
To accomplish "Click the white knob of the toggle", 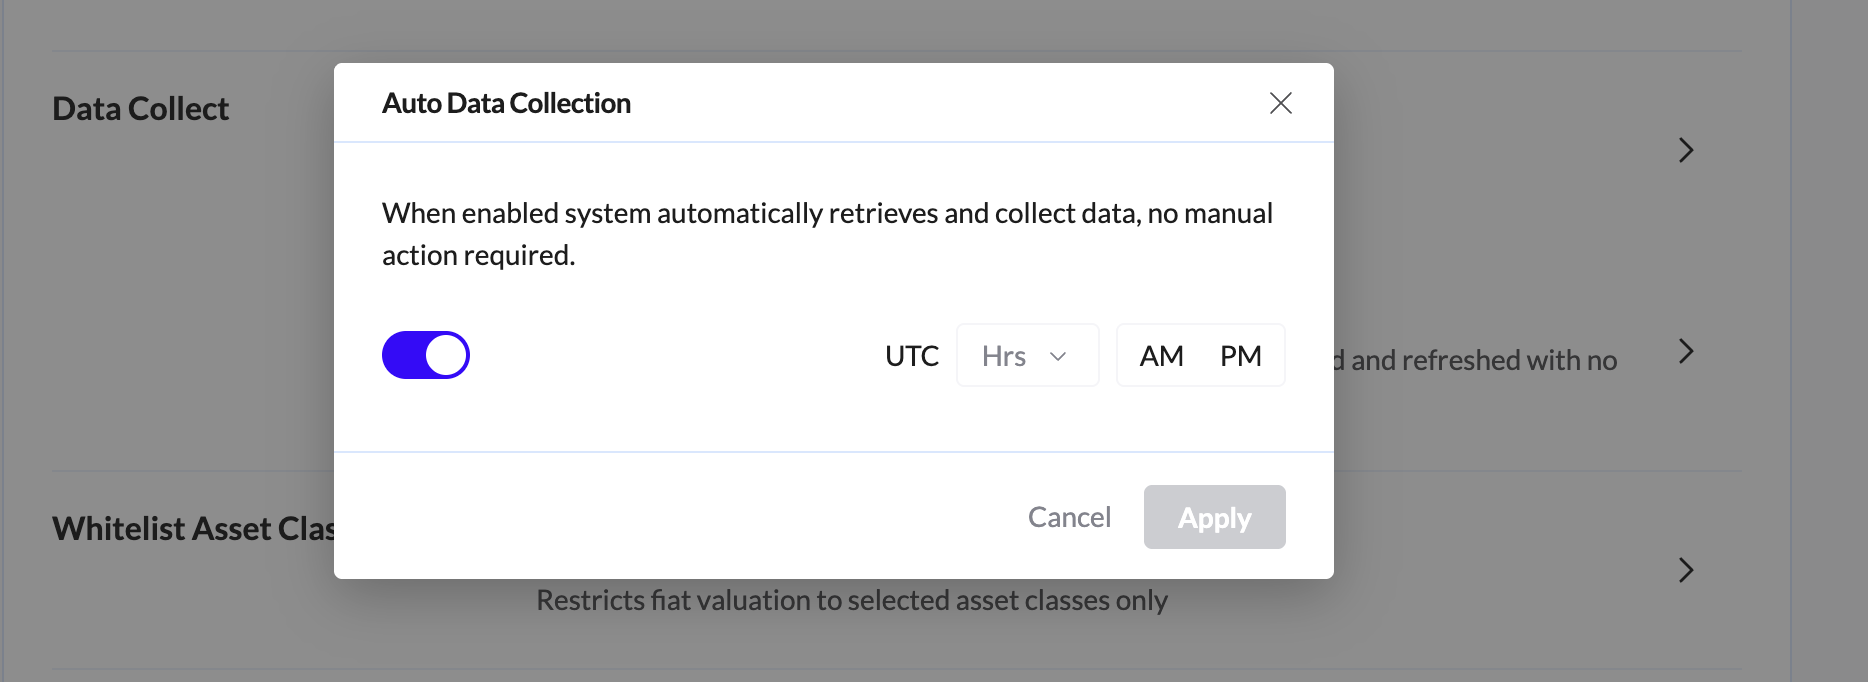I will (x=446, y=355).
